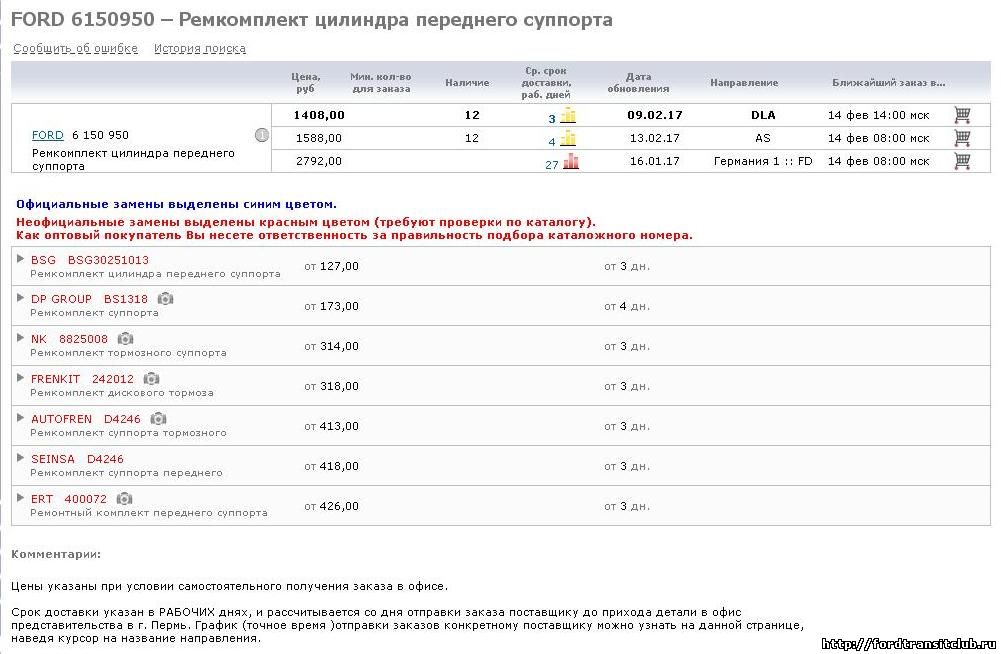Click the price 1588,00

(x=319, y=138)
